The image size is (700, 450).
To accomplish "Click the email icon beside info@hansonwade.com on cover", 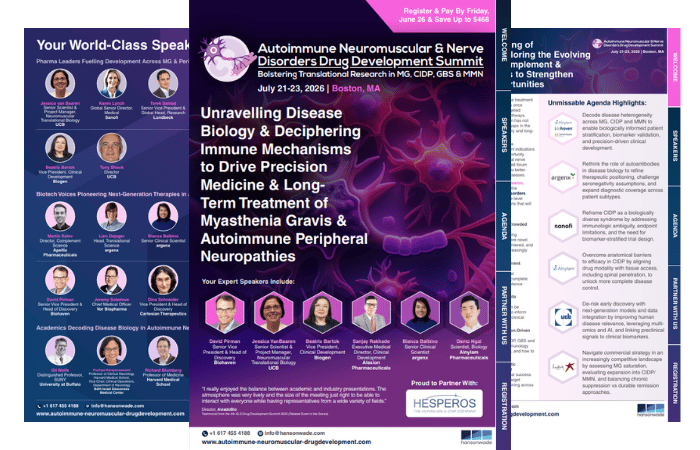I will coord(260,433).
